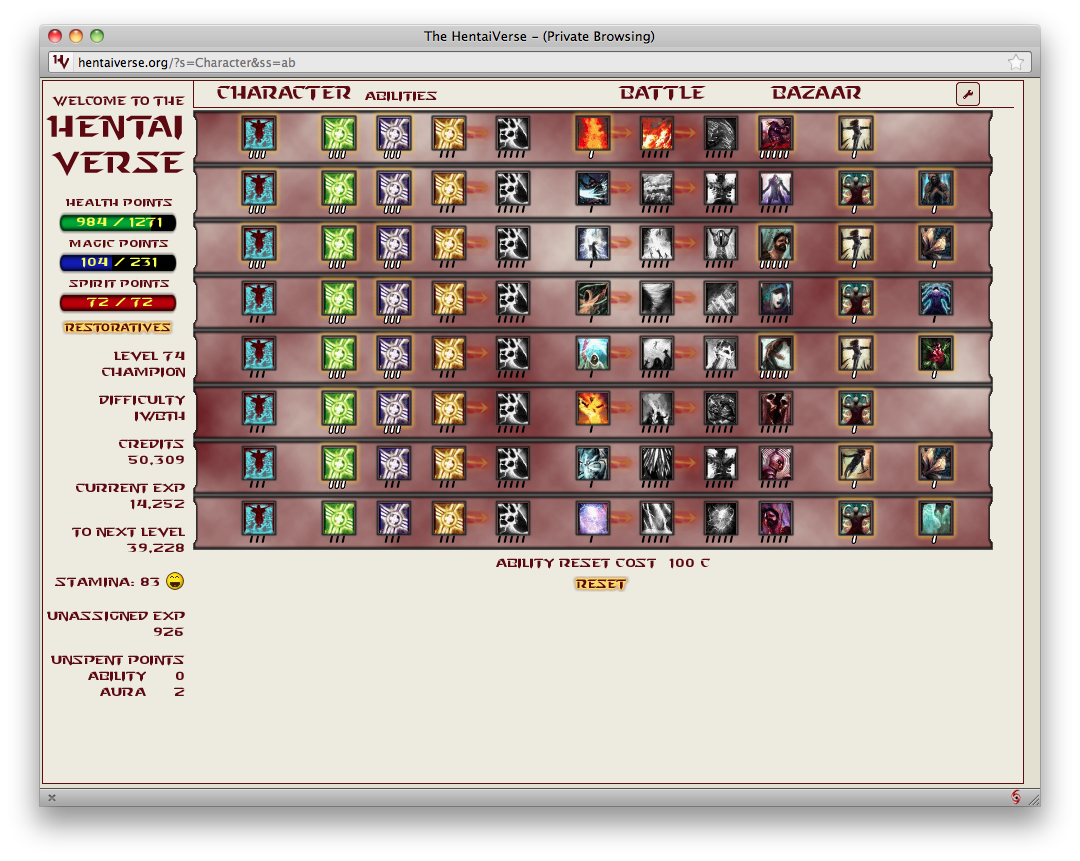Click the grayscale spiky rays ability icon
This screenshot has width=1080, height=861.
tap(656, 464)
